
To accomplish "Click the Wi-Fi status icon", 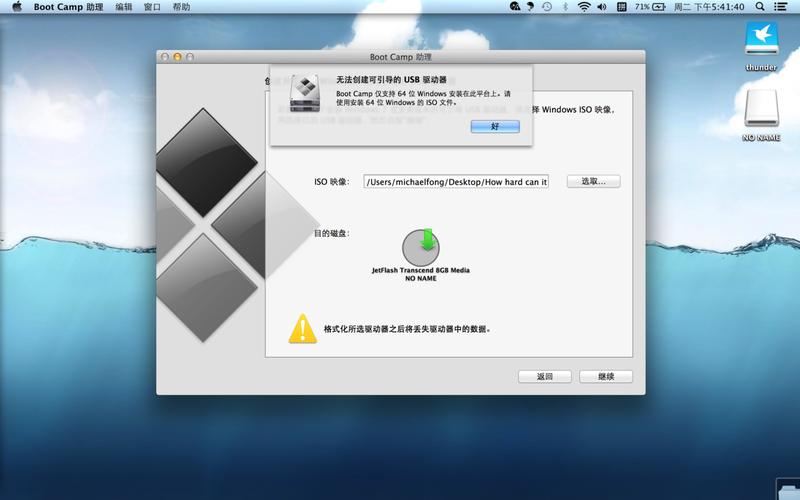I will coord(584,7).
